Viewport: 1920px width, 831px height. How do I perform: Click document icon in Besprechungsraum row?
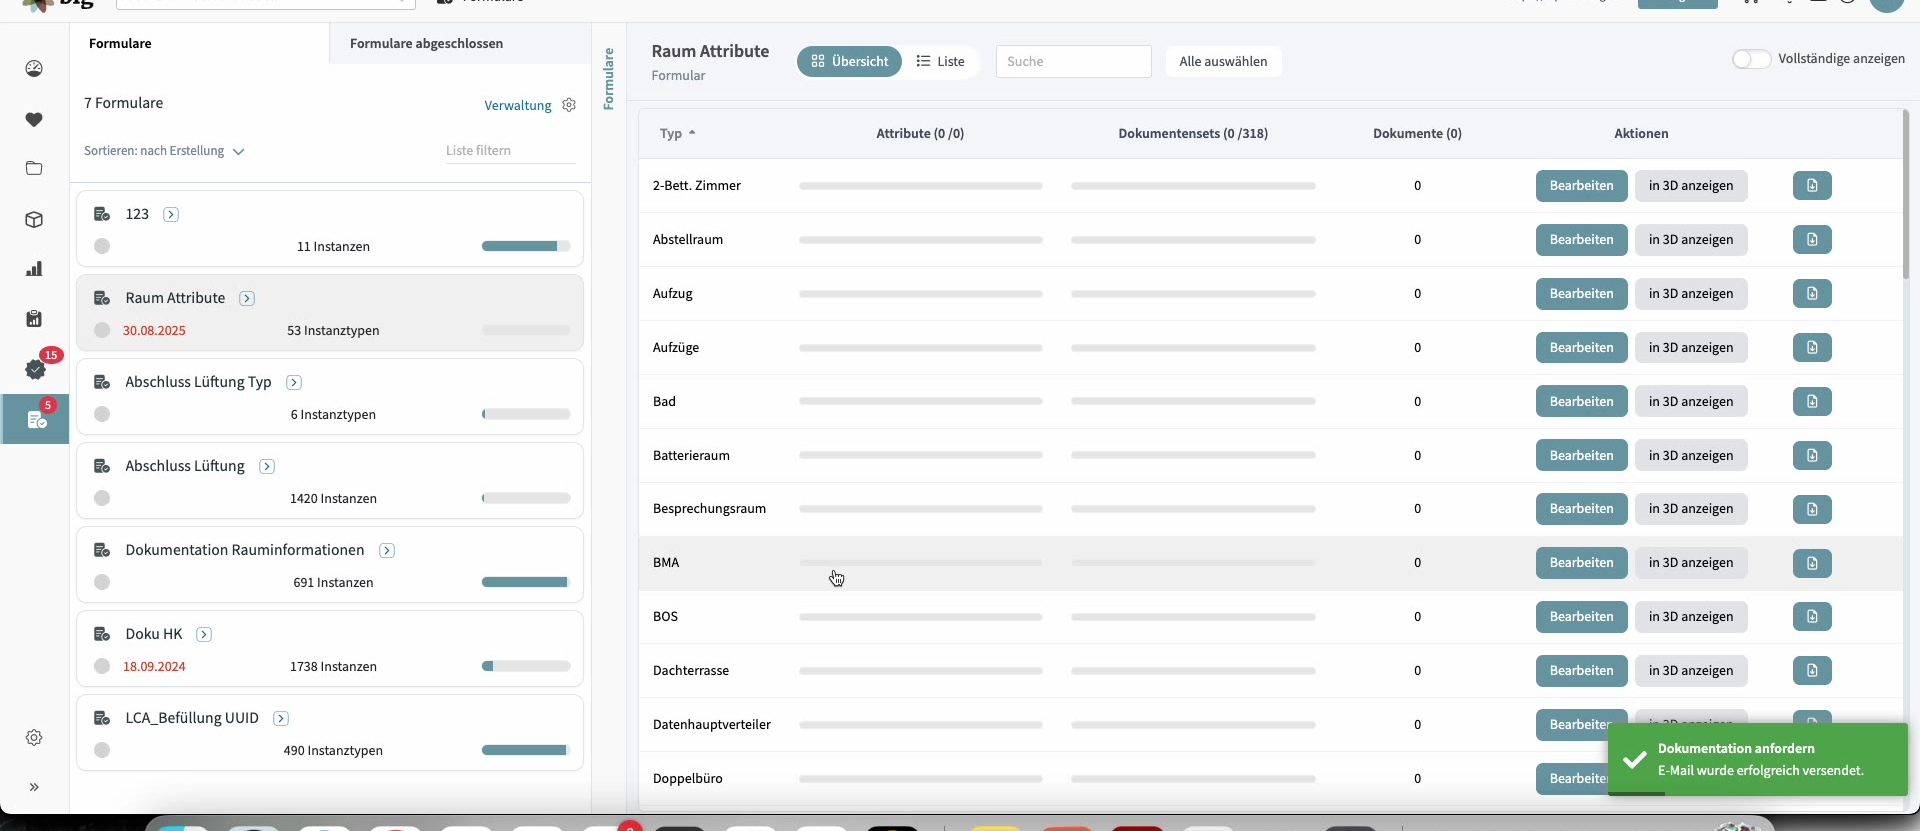point(1812,509)
